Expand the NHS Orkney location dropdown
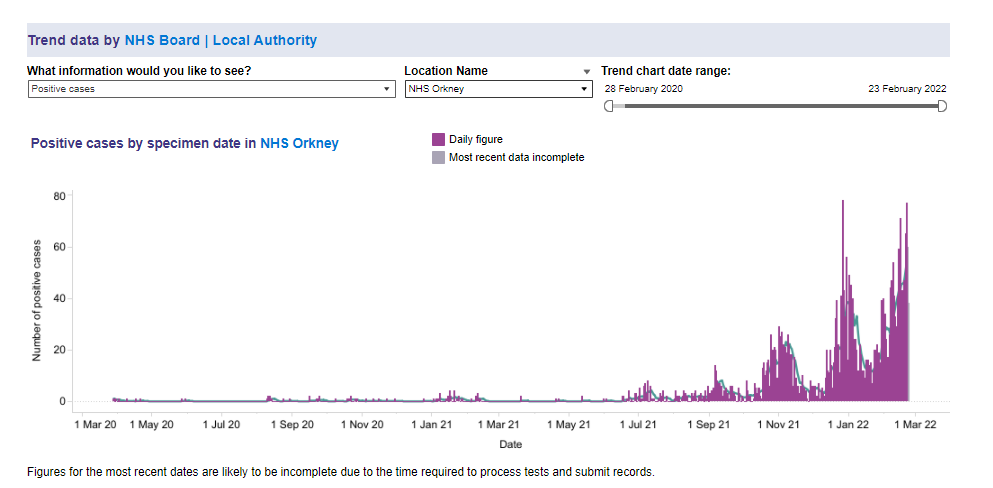 [x=499, y=89]
